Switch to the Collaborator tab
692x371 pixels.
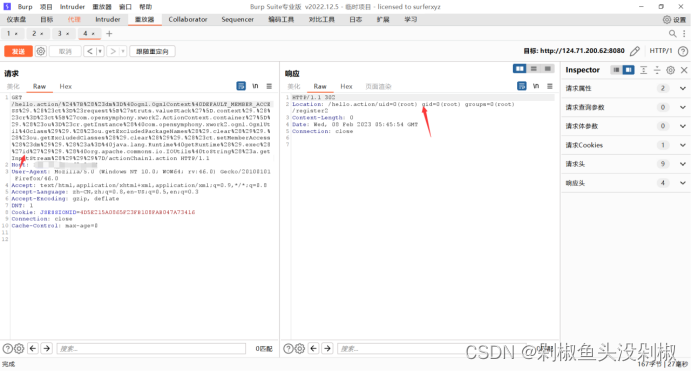pyautogui.click(x=188, y=19)
